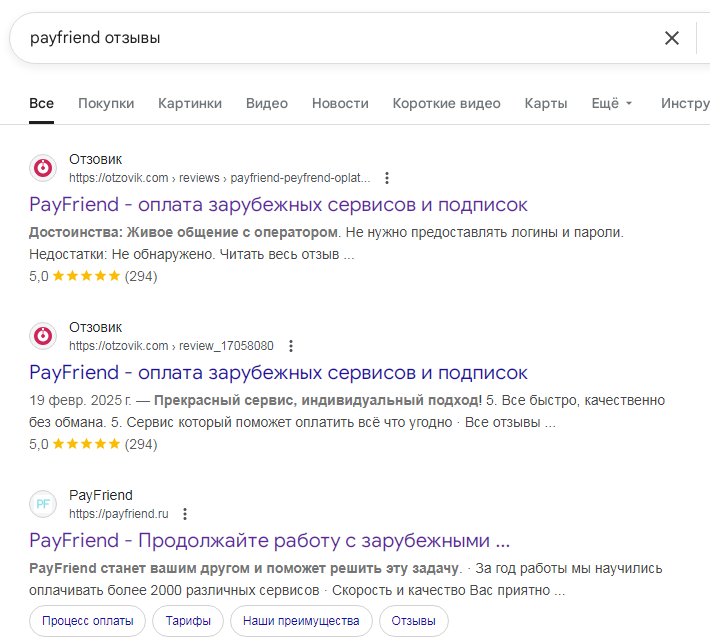Click inside the search input field

tap(330, 38)
